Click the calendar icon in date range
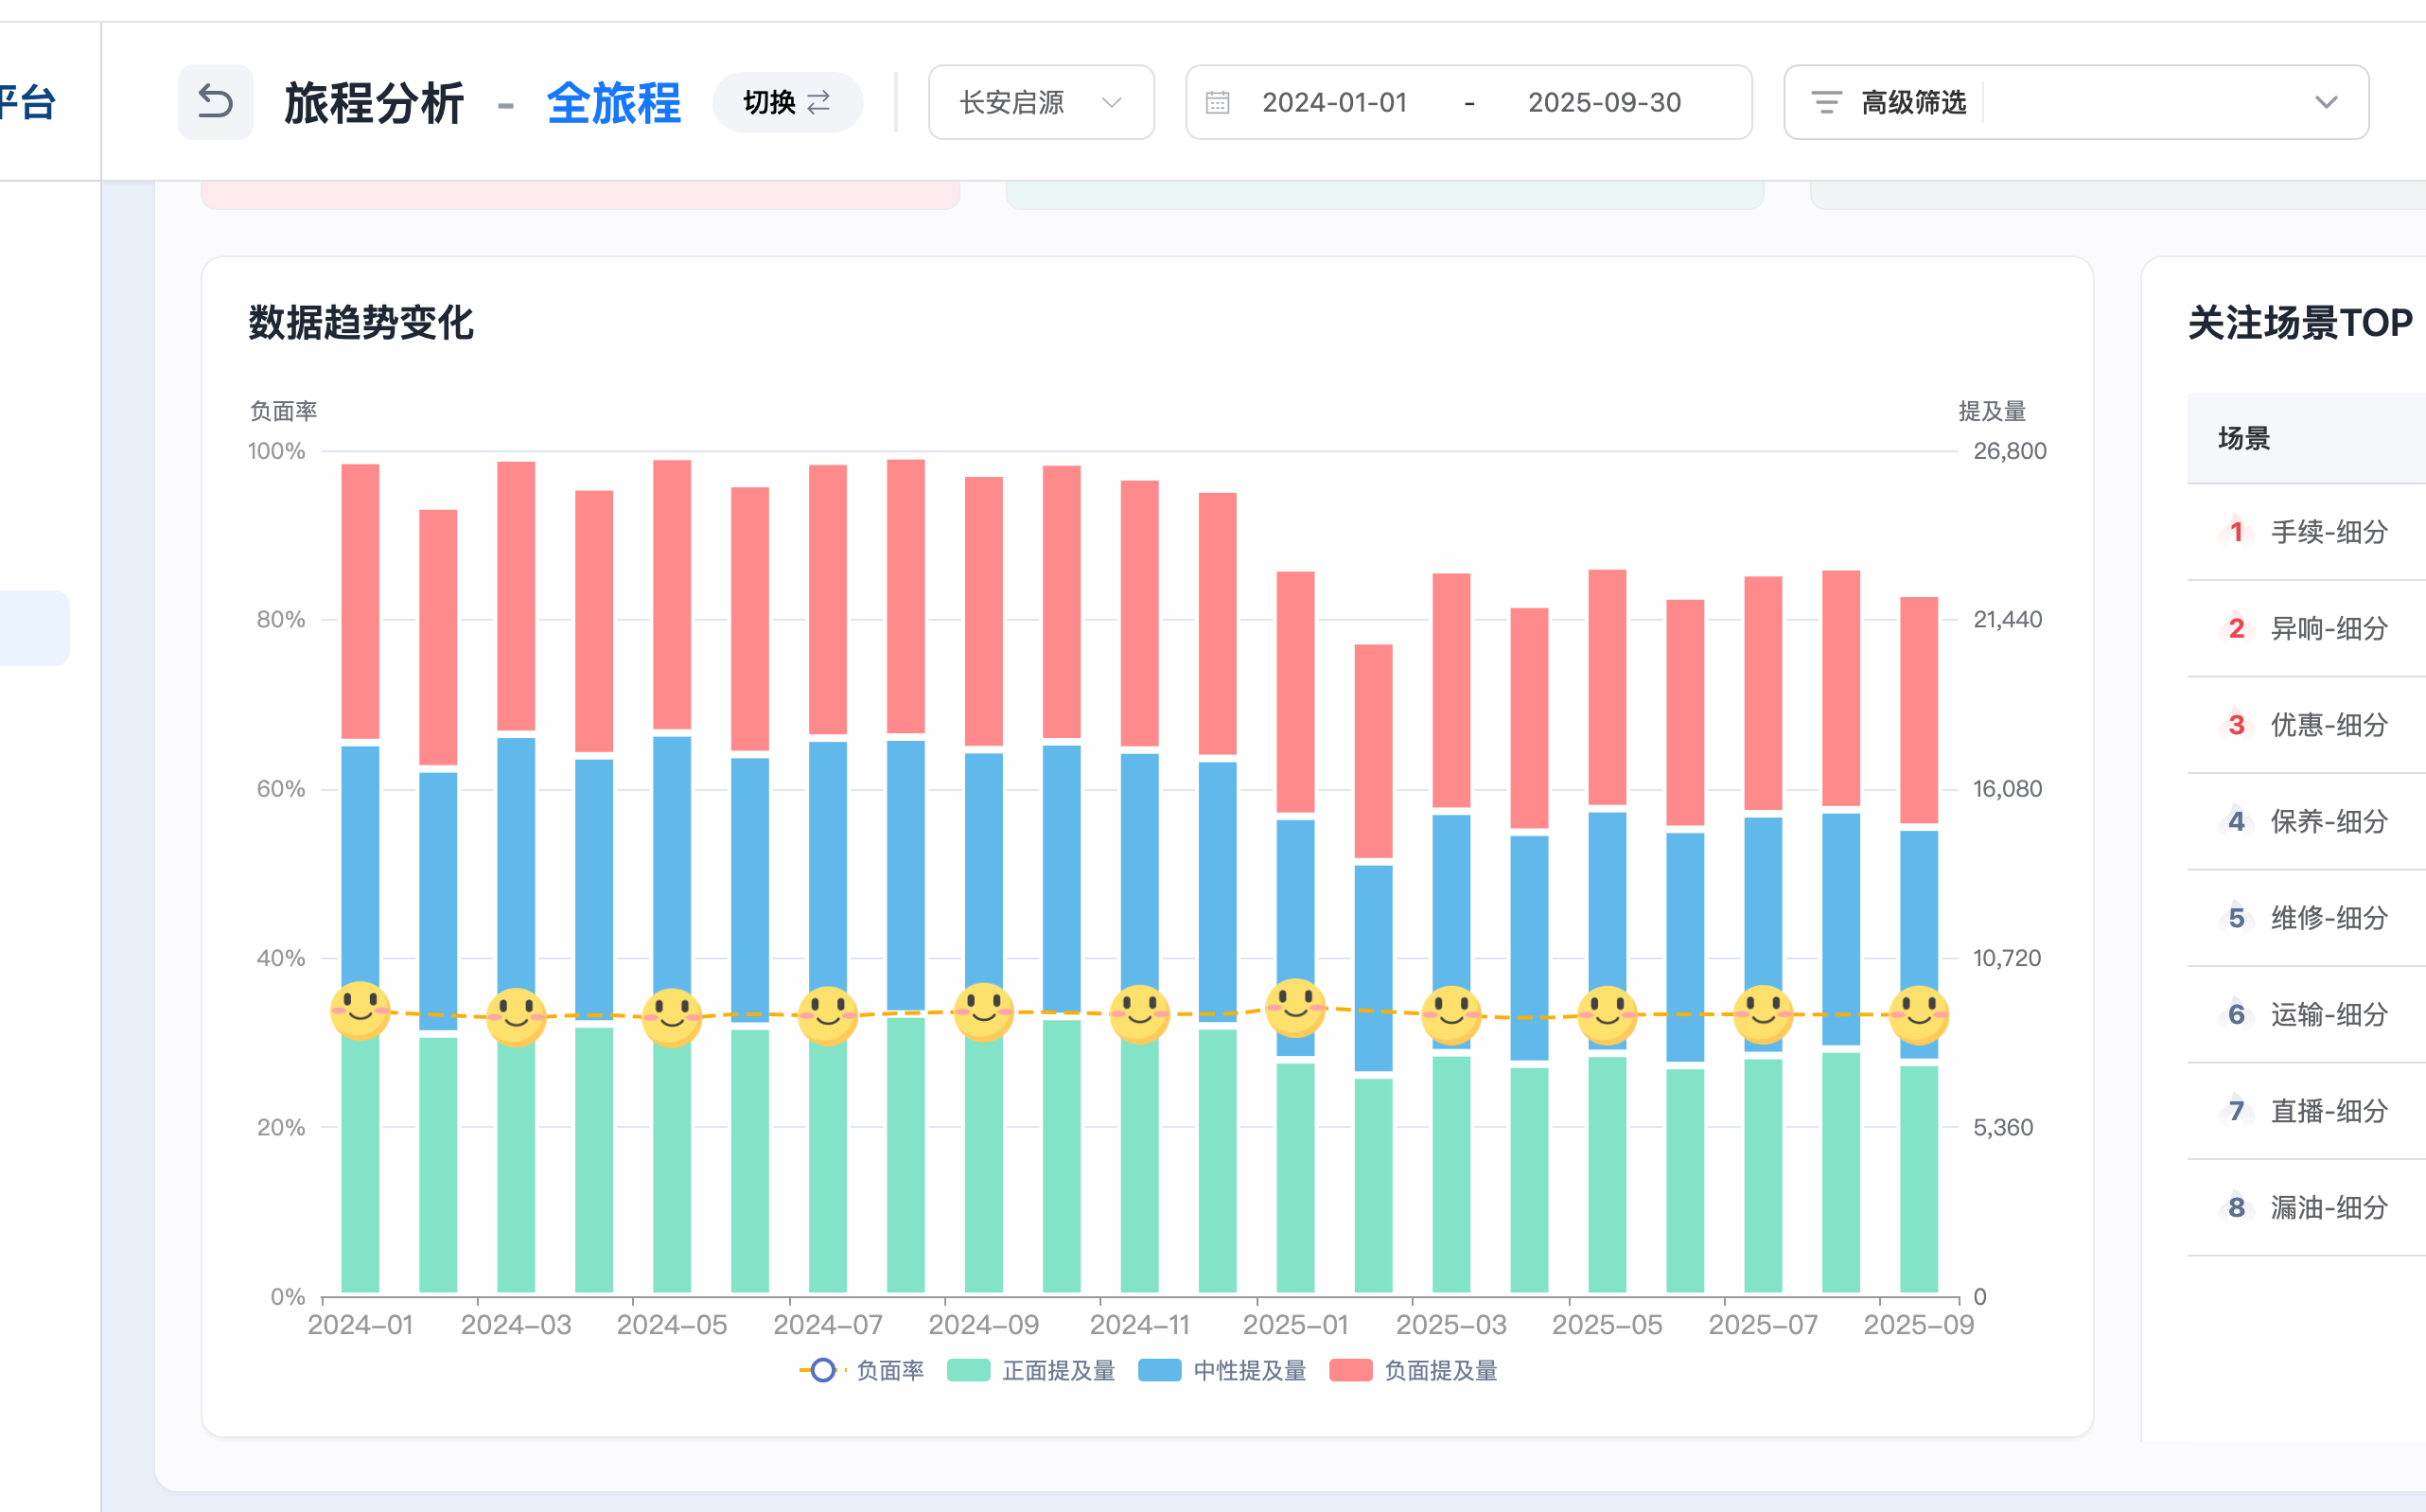Viewport: 2426px width, 1512px height. 1217,102
